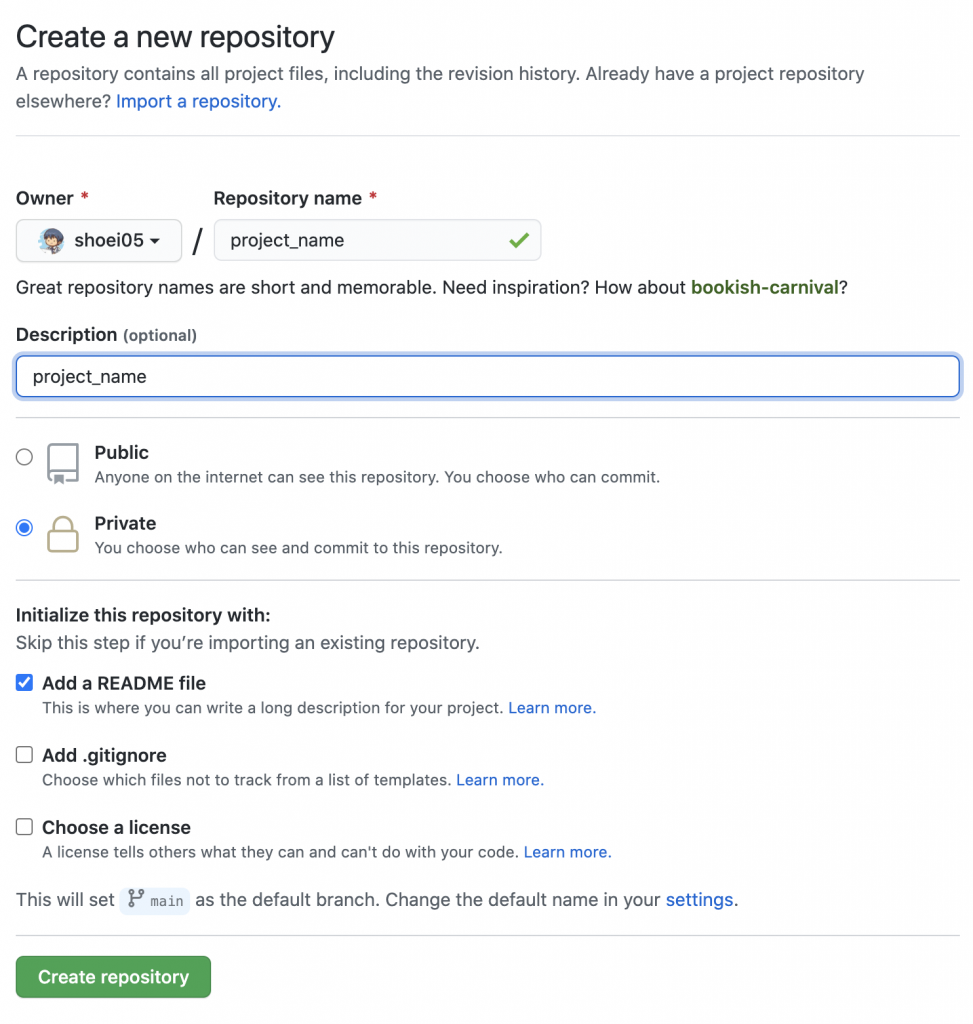Click the shoei05 owner avatar icon
The image size is (973, 1024).
click(x=52, y=241)
